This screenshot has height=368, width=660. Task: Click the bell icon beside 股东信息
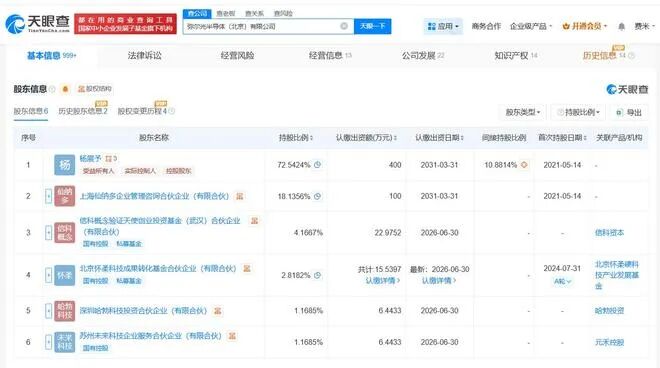[65, 89]
